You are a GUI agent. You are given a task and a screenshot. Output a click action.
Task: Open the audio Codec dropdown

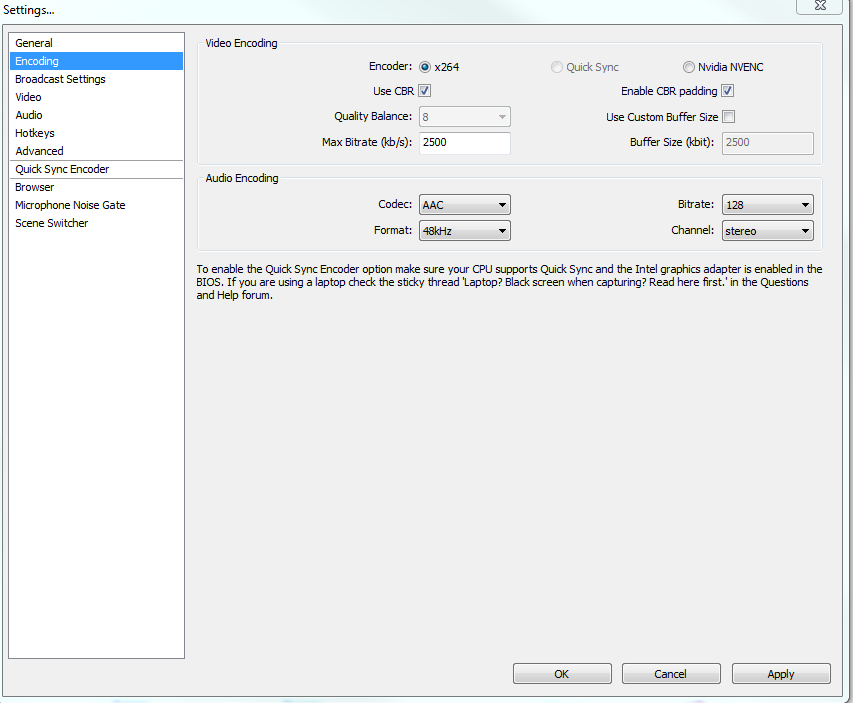point(465,205)
